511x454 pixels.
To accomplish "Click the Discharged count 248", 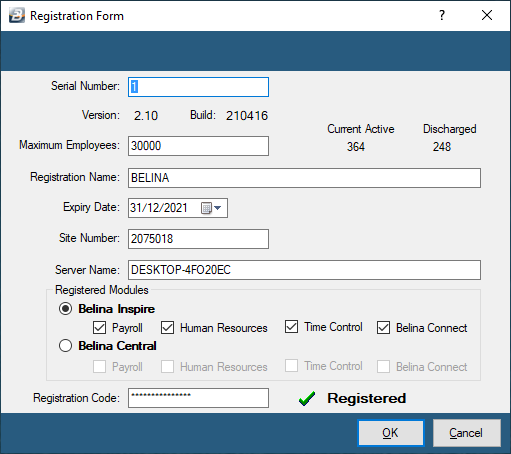I will (x=442, y=147).
